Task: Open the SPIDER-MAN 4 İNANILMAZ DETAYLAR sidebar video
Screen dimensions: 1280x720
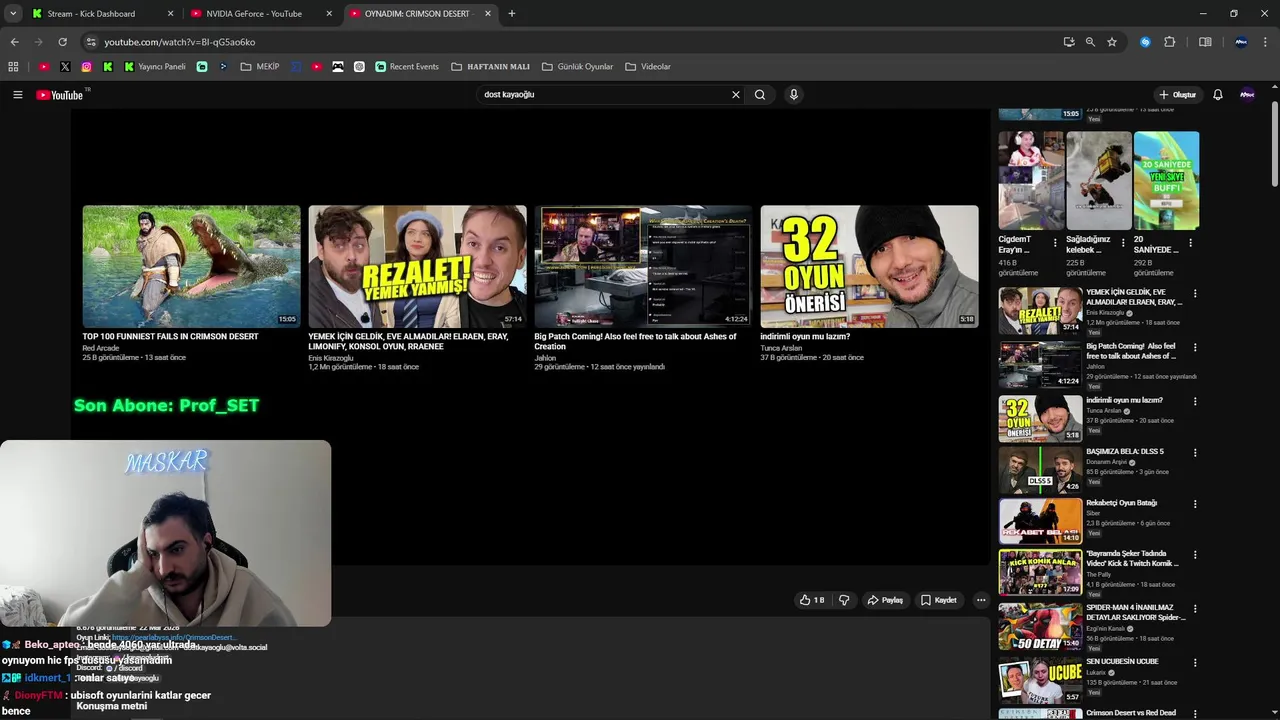Action: pyautogui.click(x=1040, y=627)
